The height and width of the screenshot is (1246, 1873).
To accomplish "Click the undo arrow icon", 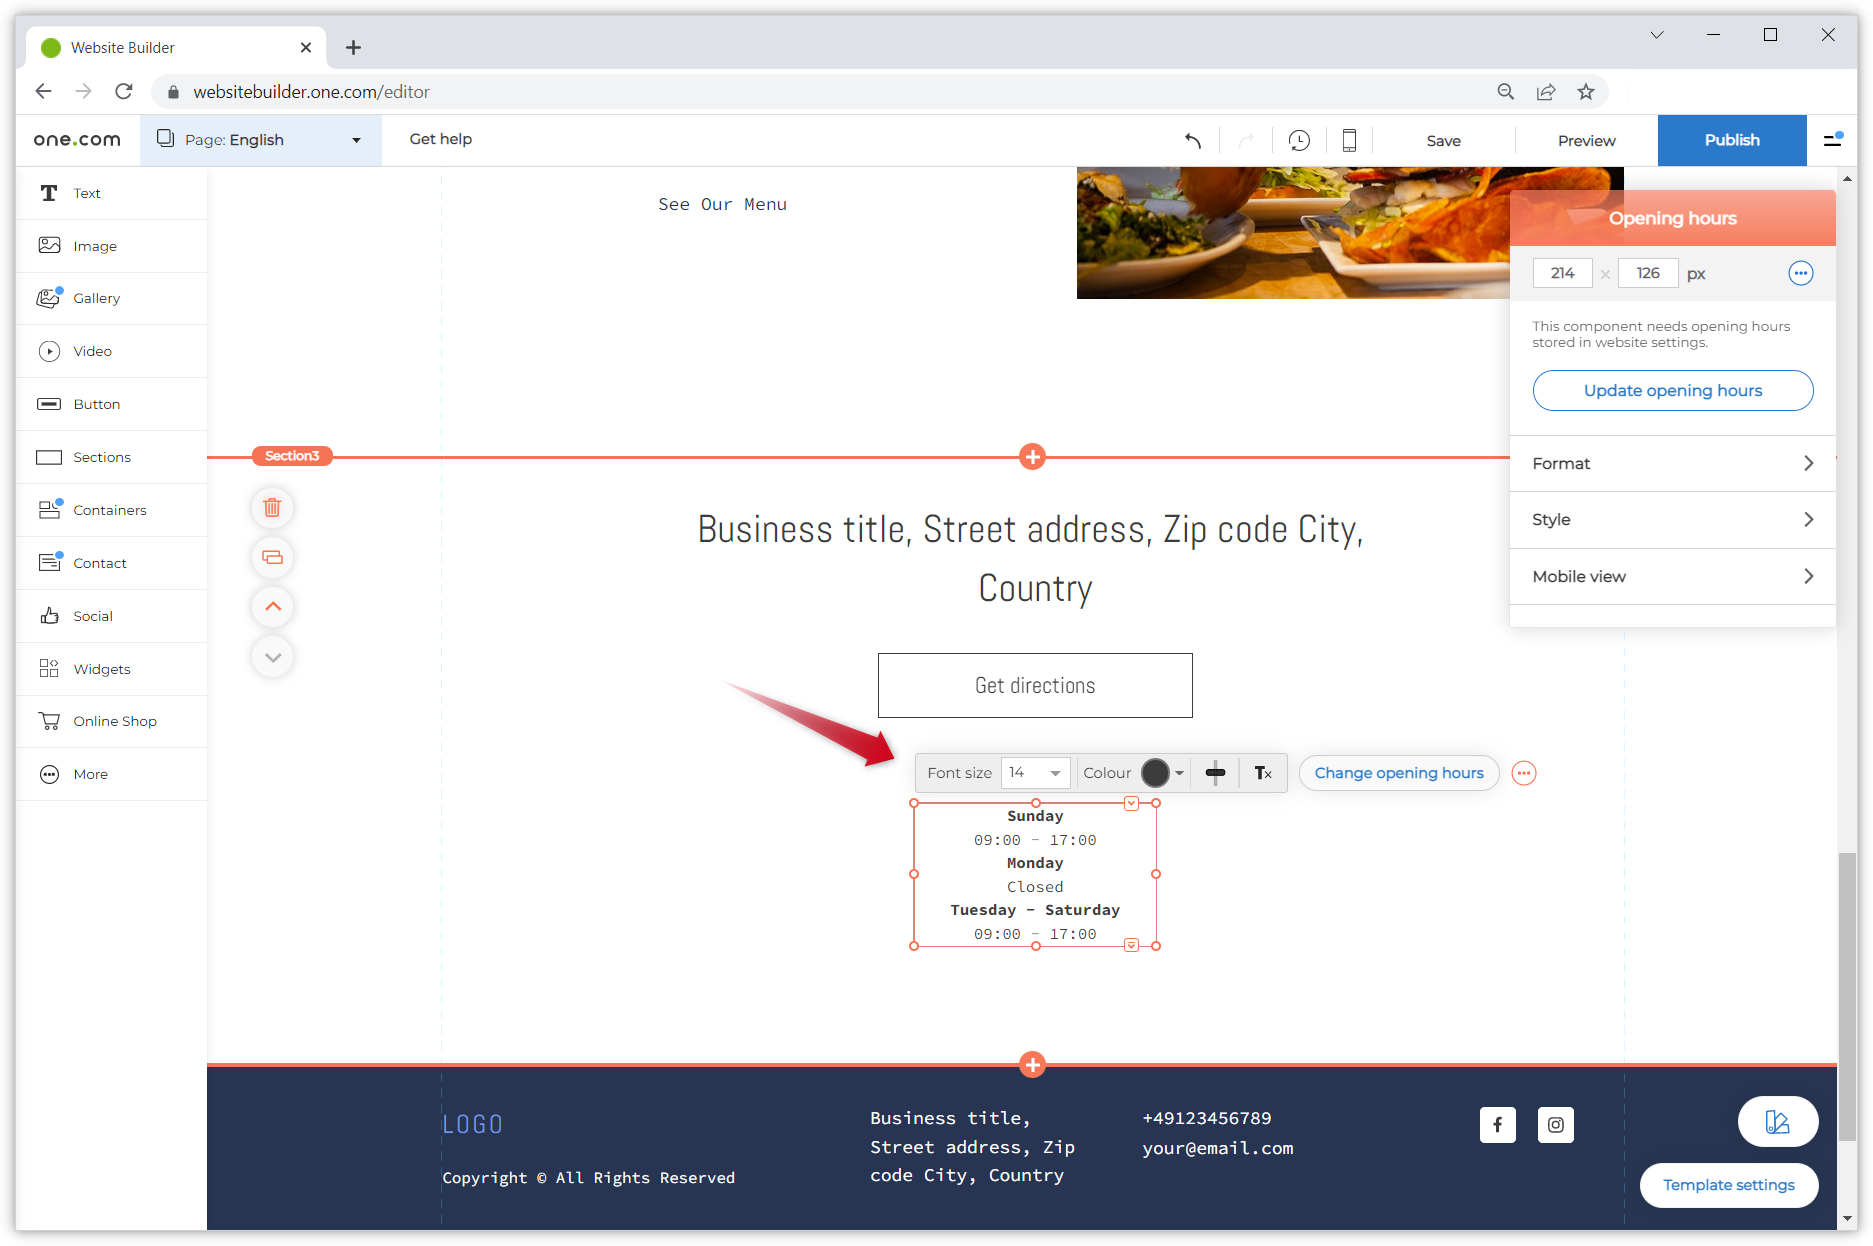I will coord(1192,141).
